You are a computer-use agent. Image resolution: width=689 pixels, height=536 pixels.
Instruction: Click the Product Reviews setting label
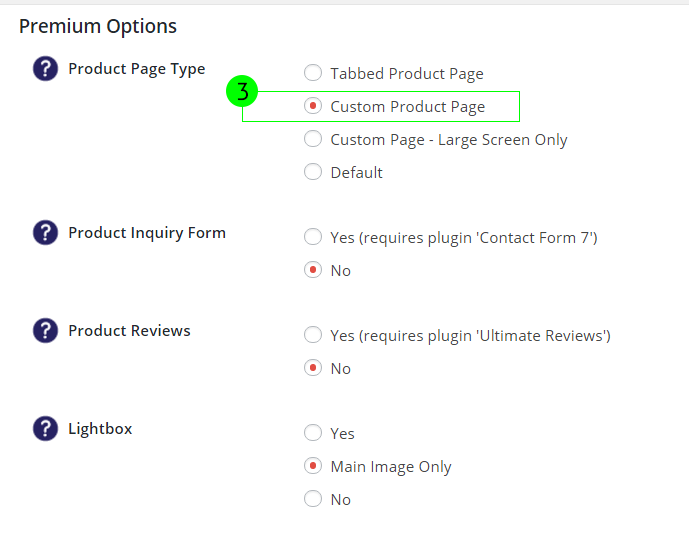pos(129,330)
